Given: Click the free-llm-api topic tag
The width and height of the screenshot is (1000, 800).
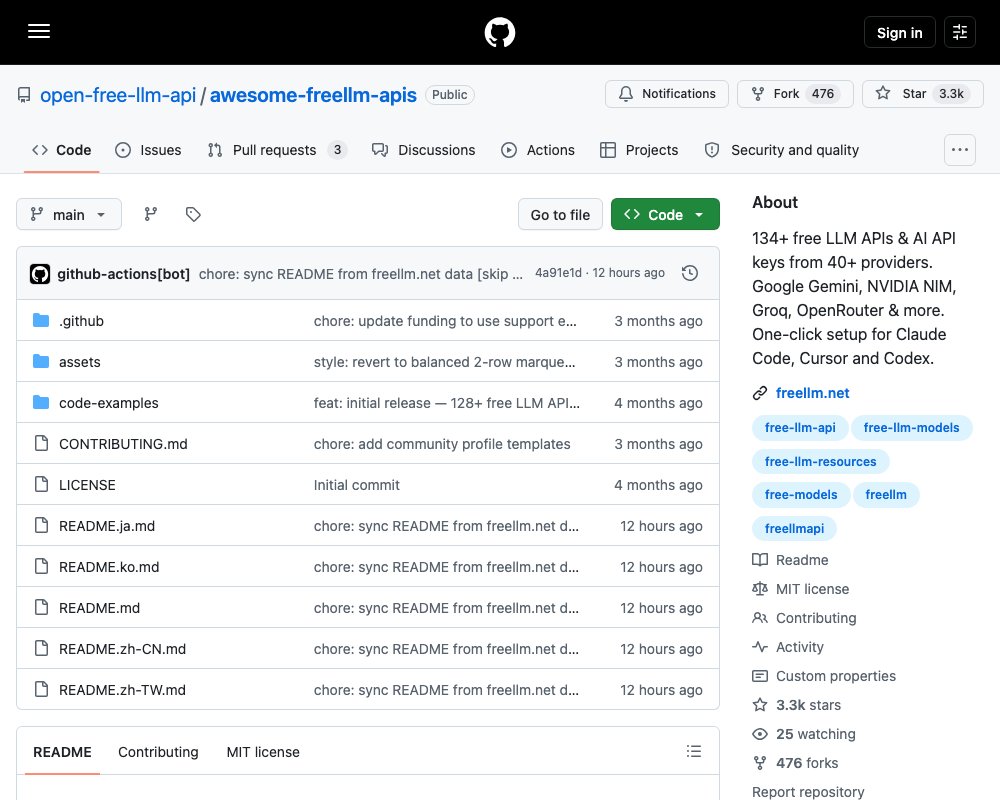Looking at the screenshot, I should click(x=800, y=427).
